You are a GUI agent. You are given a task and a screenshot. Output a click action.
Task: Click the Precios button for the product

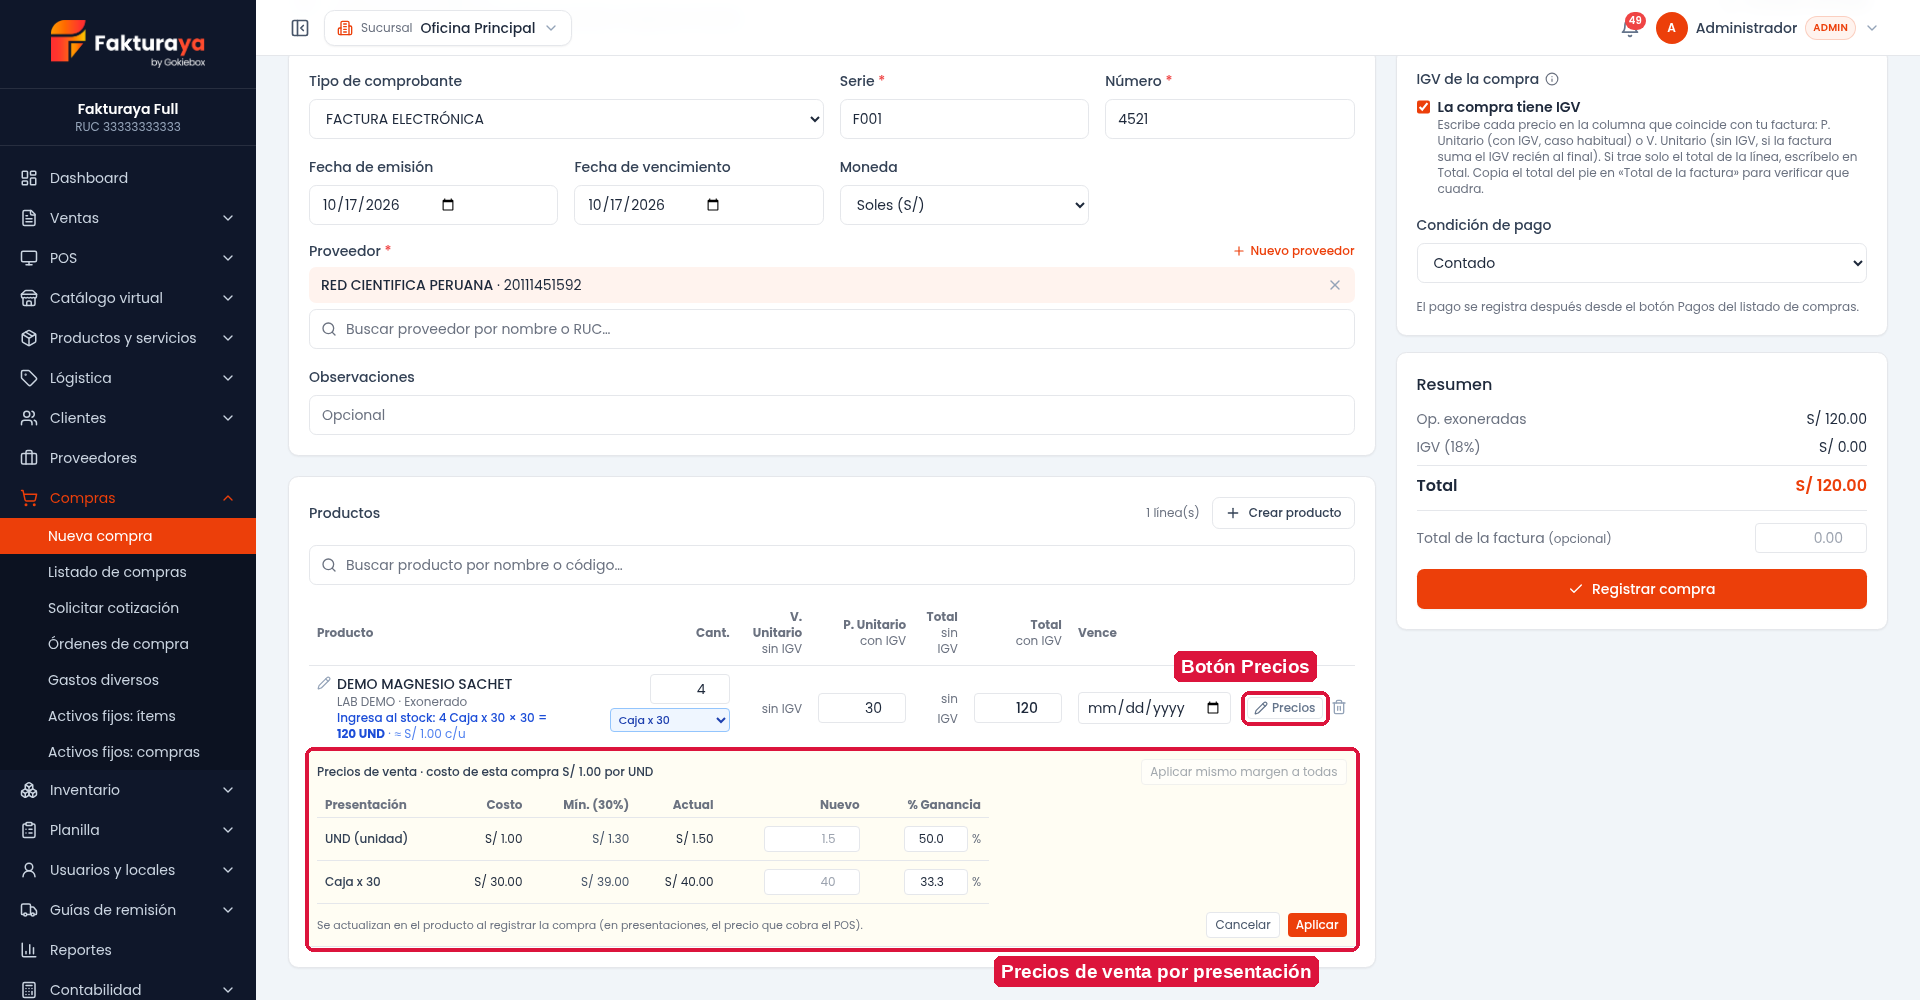(1285, 708)
